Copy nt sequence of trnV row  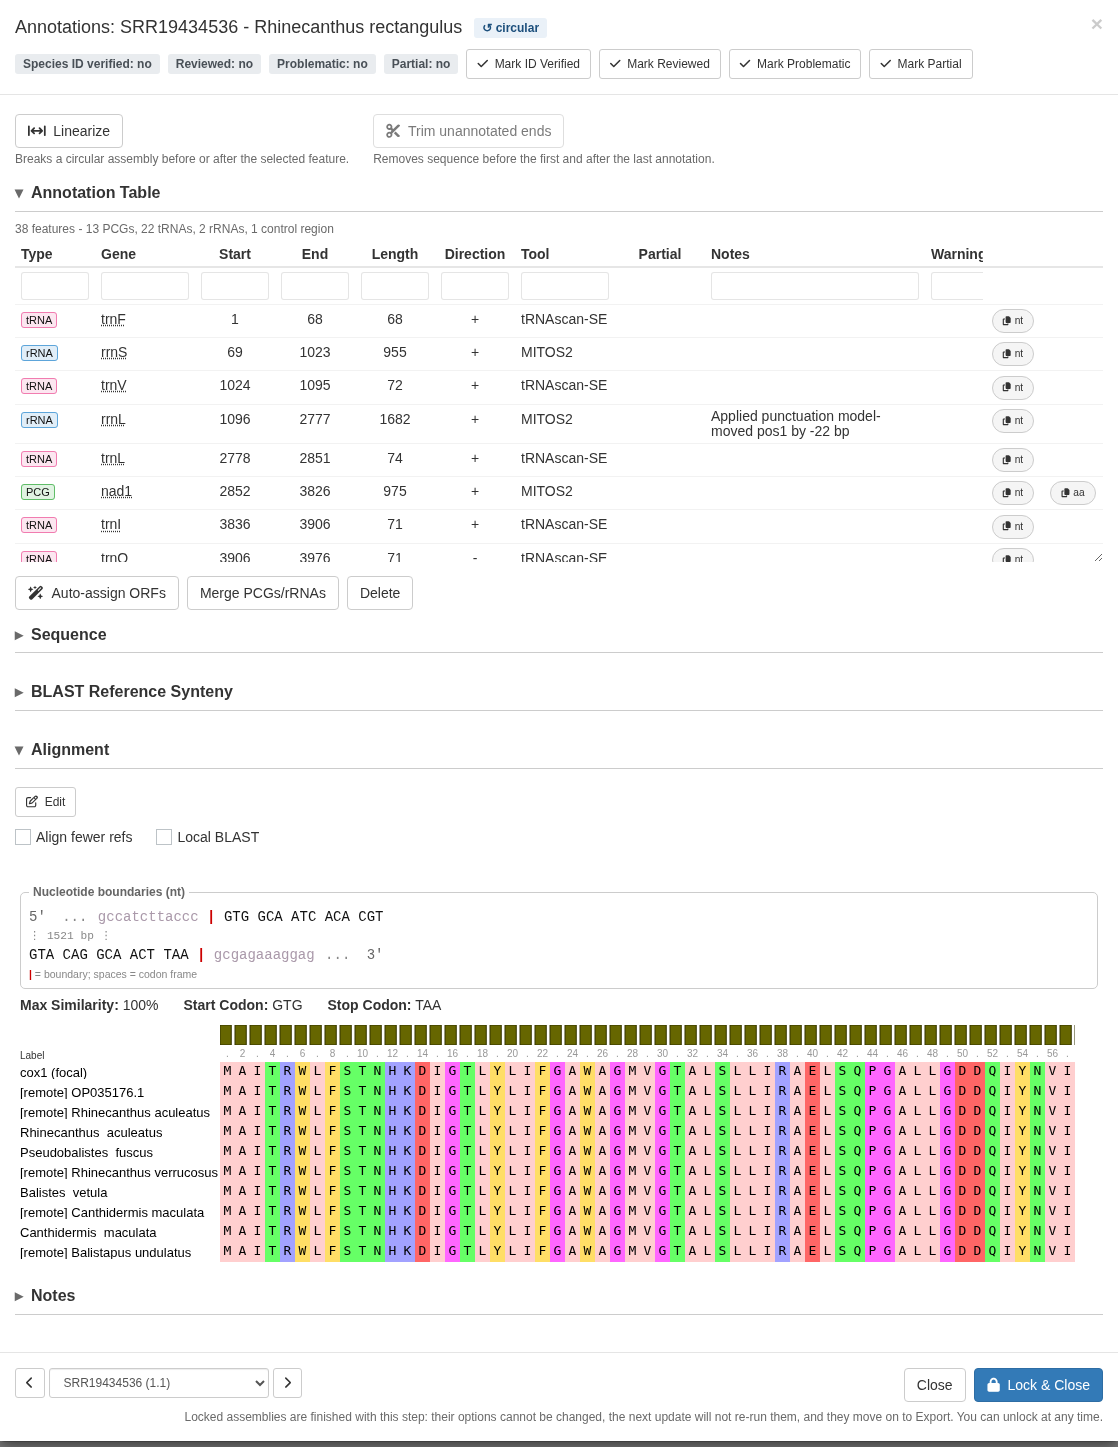[1012, 387]
